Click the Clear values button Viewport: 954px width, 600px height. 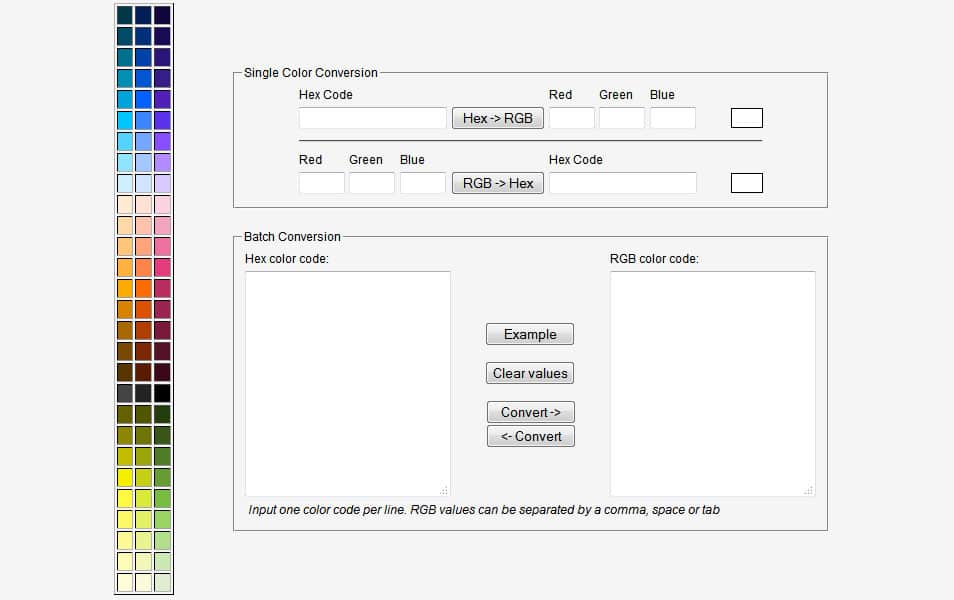[529, 373]
